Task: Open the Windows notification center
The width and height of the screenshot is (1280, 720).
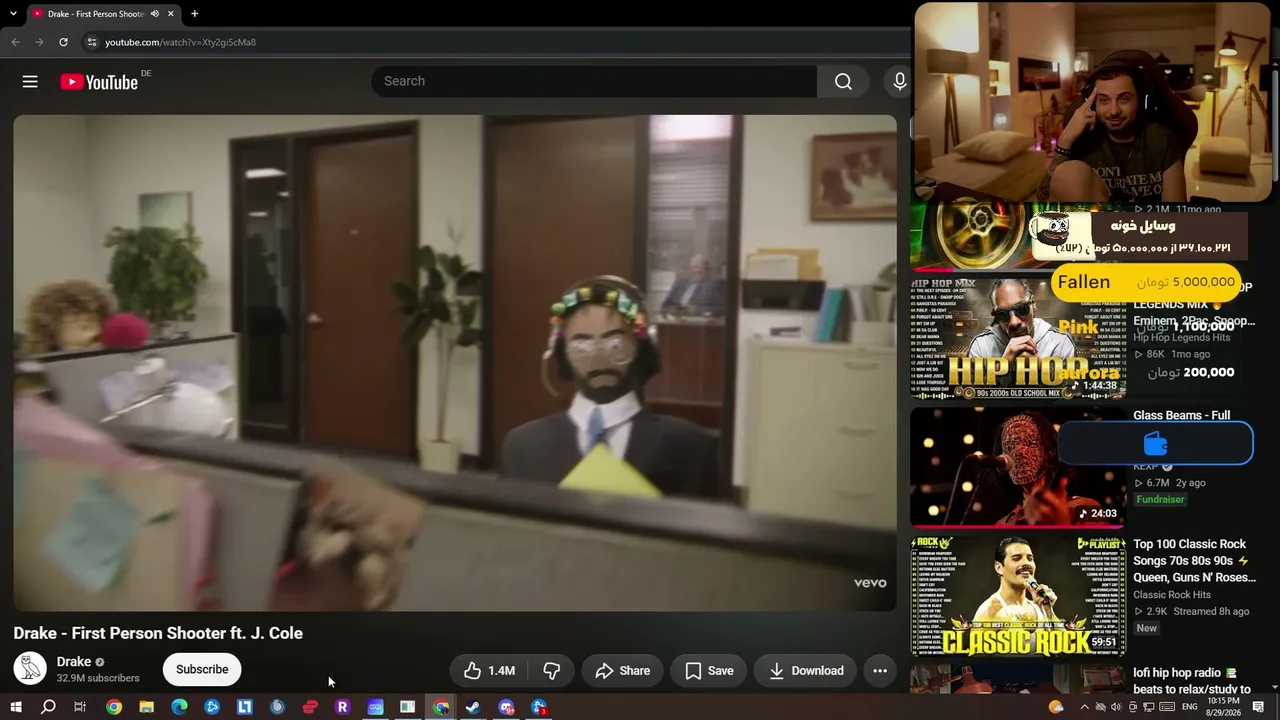Action: [x=1259, y=708]
